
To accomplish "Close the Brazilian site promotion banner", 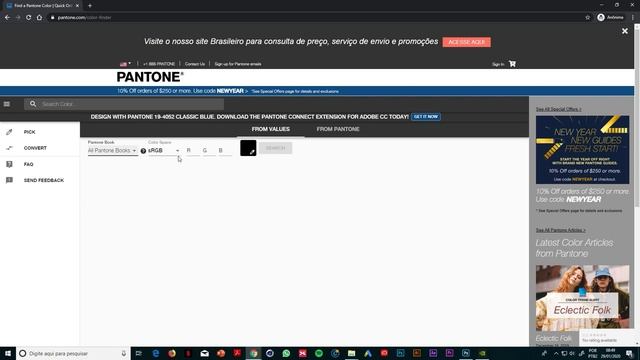I will (624, 31).
